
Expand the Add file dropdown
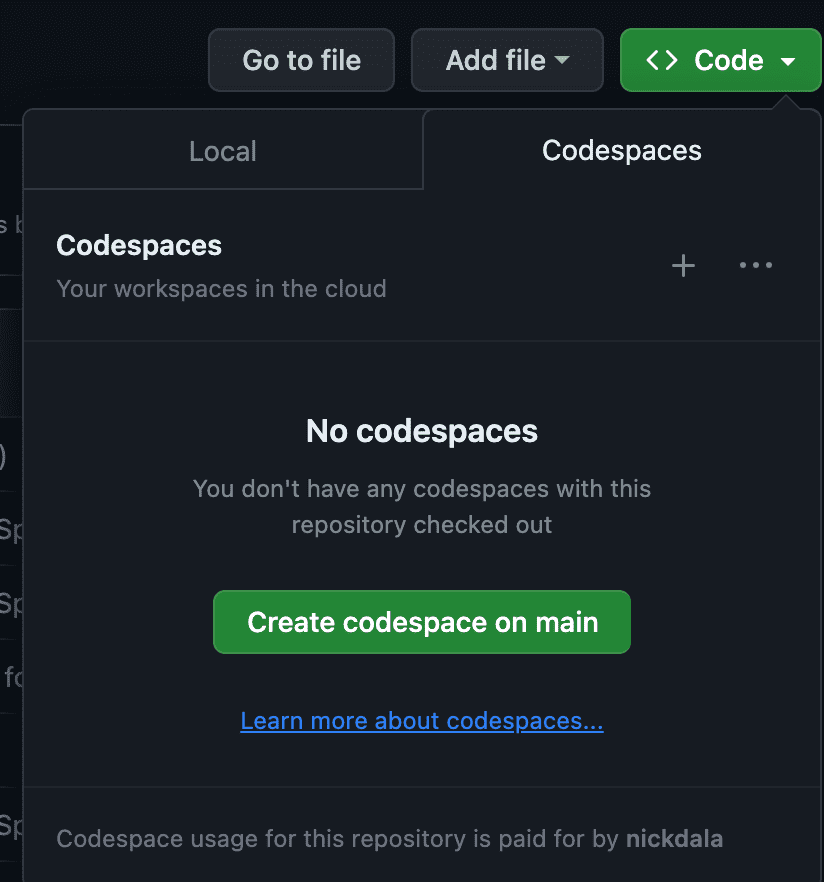pos(507,60)
